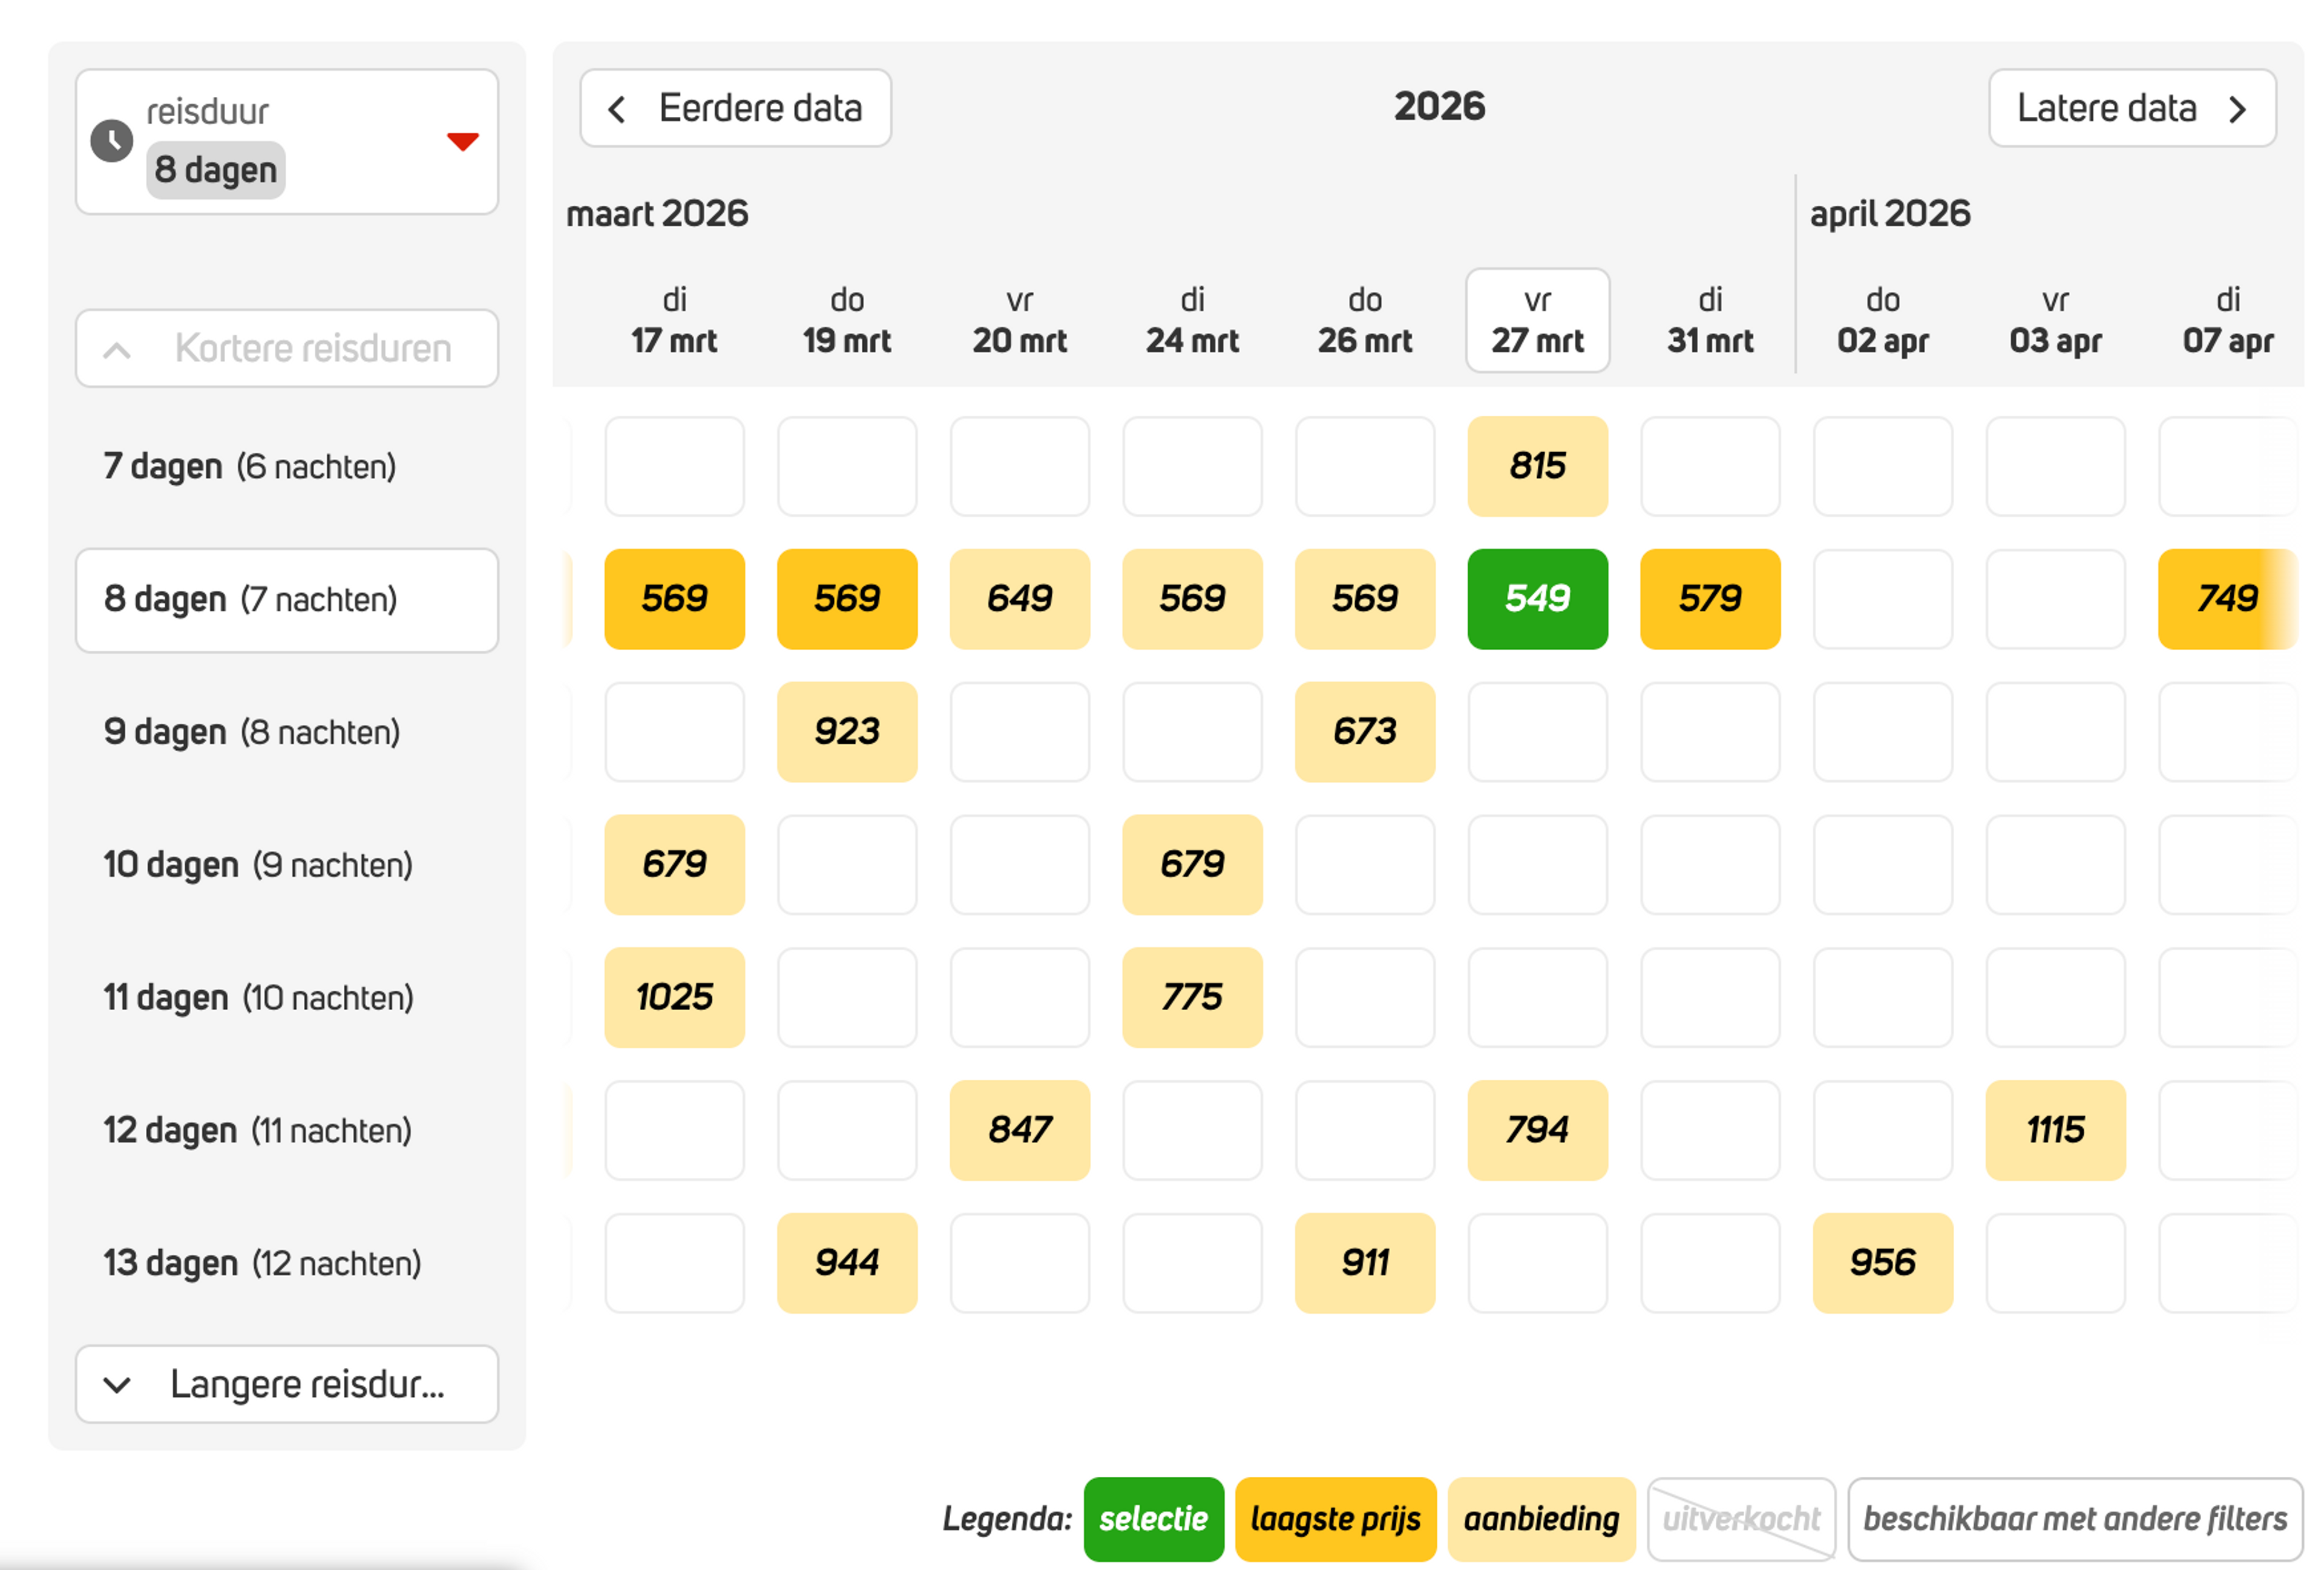
Task: Pick the 1115 price on 03 apr
Action: 2055,1130
